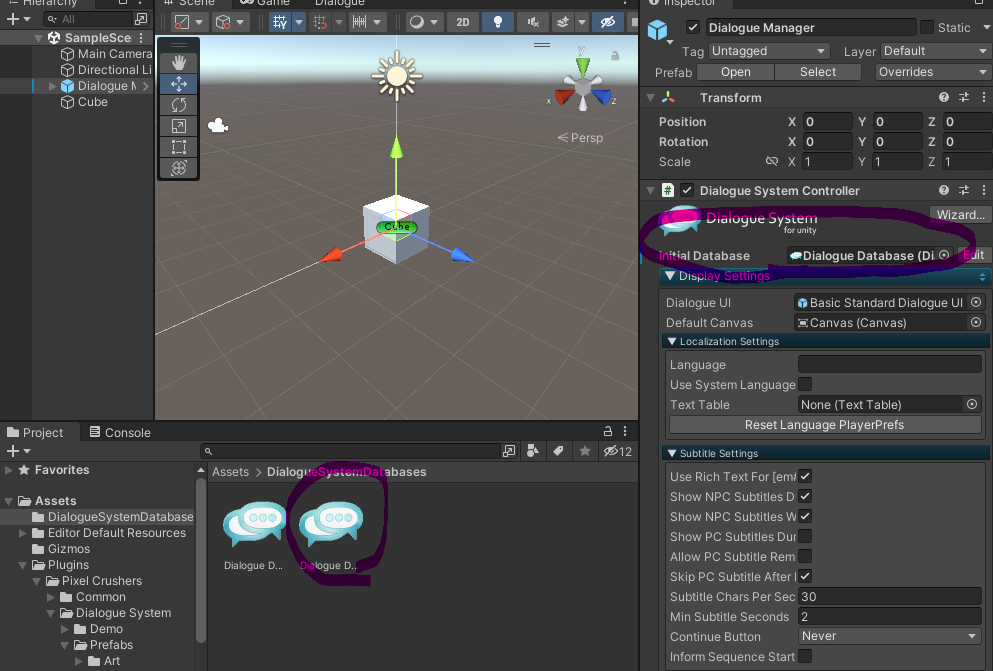Viewport: 993px width, 671px height.
Task: Open the grid snapping options icon
Action: [x=320, y=22]
